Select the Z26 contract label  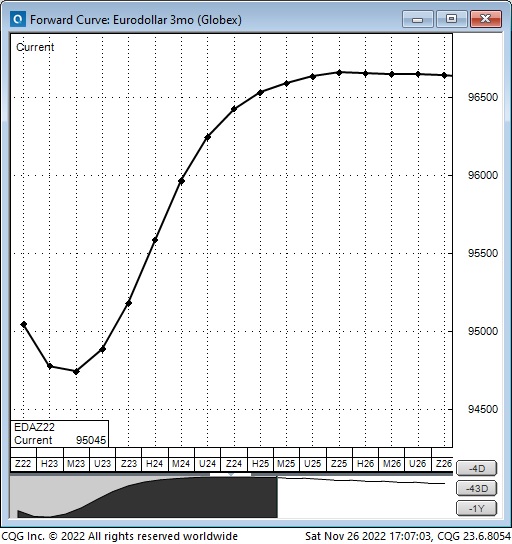443,464
